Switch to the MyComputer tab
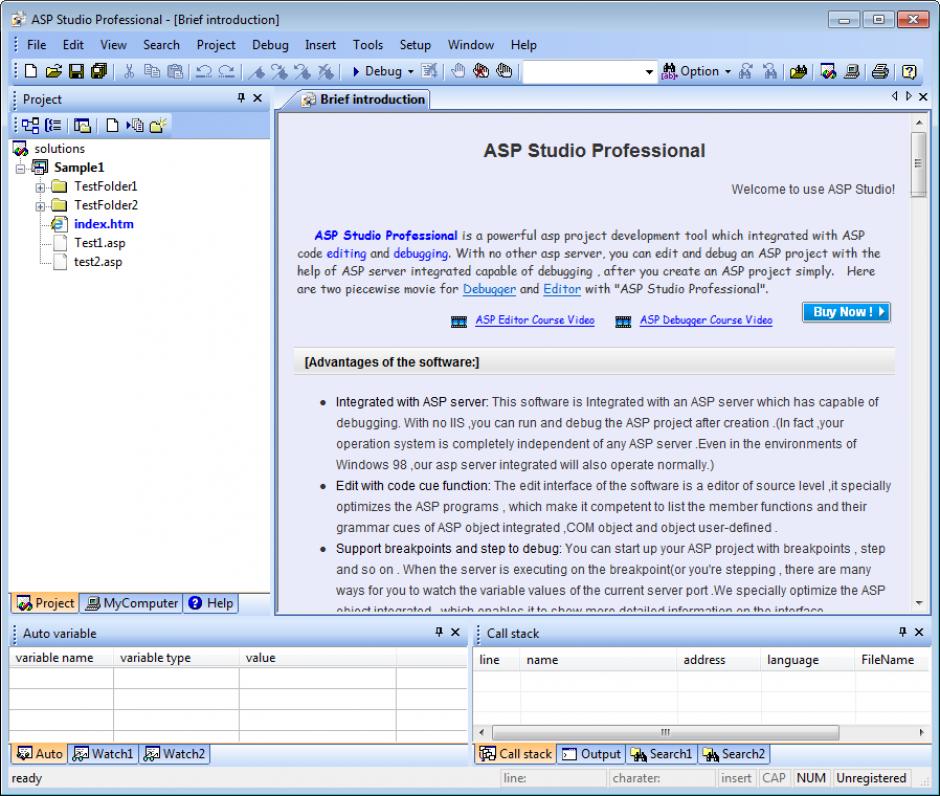The width and height of the screenshot is (940, 796). [132, 603]
